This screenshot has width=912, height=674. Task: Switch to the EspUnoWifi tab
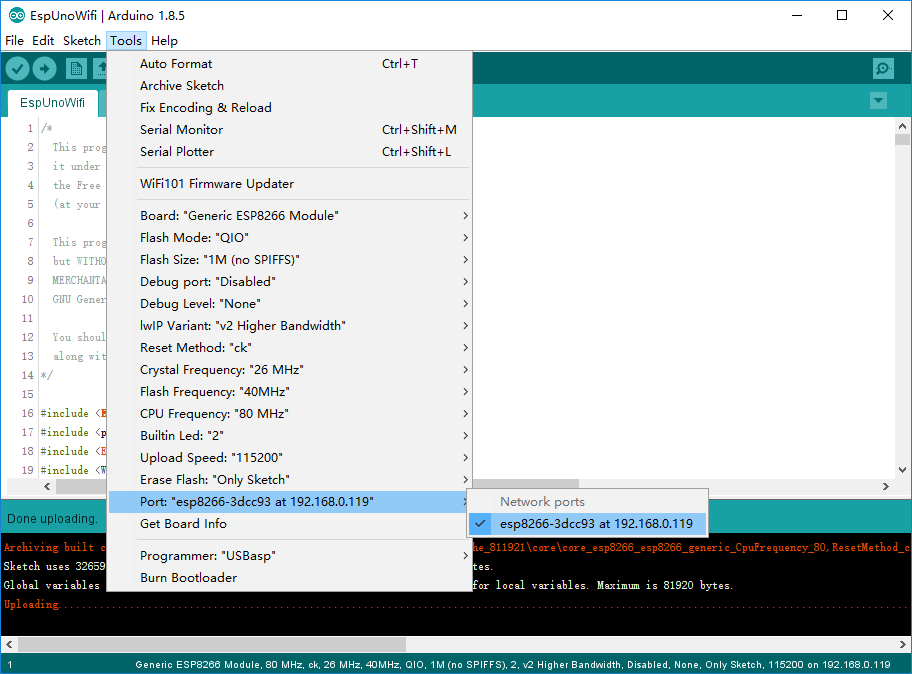click(52, 102)
